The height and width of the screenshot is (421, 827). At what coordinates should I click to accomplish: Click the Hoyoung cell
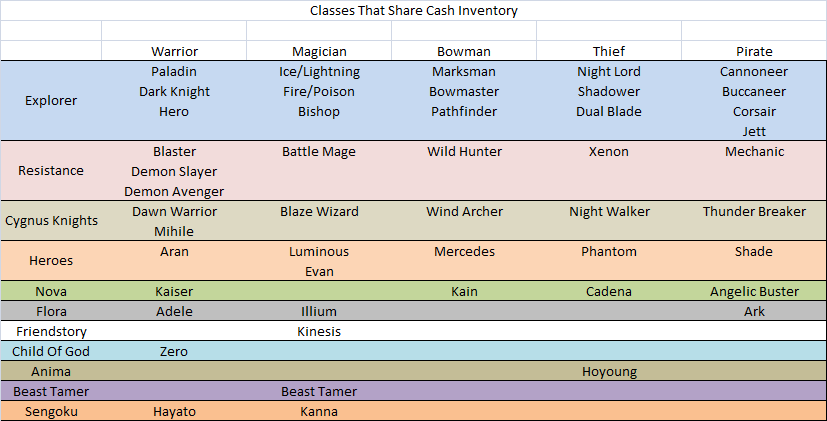coord(609,371)
